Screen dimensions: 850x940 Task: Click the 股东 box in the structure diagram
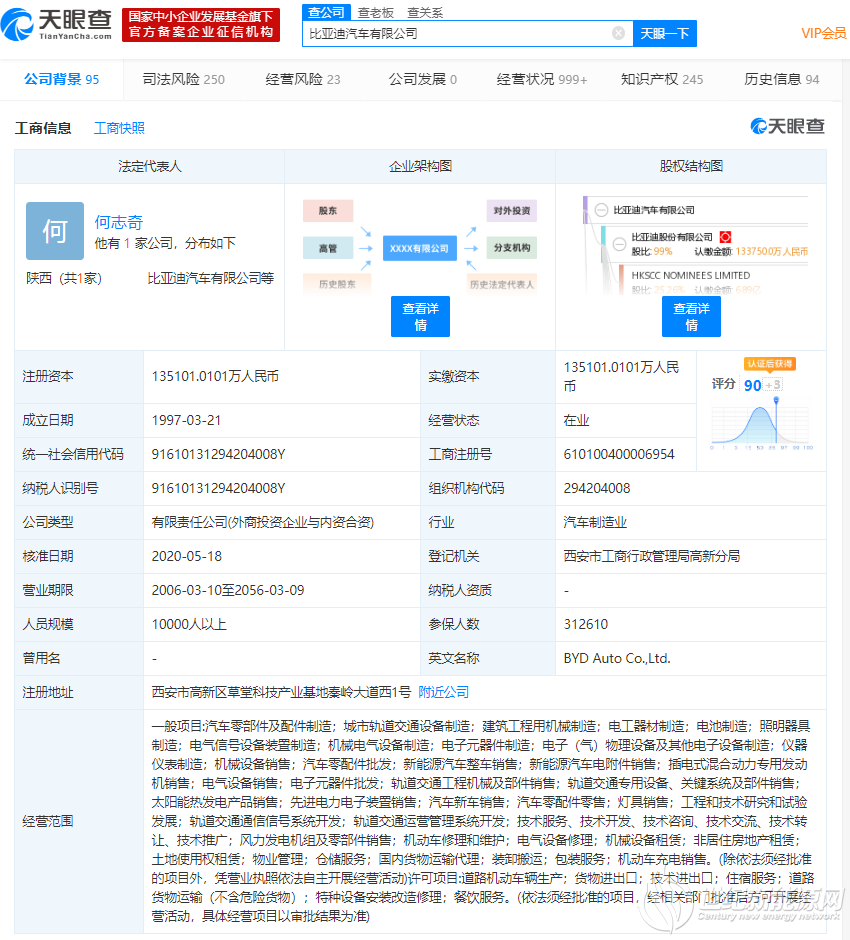pyautogui.click(x=328, y=210)
